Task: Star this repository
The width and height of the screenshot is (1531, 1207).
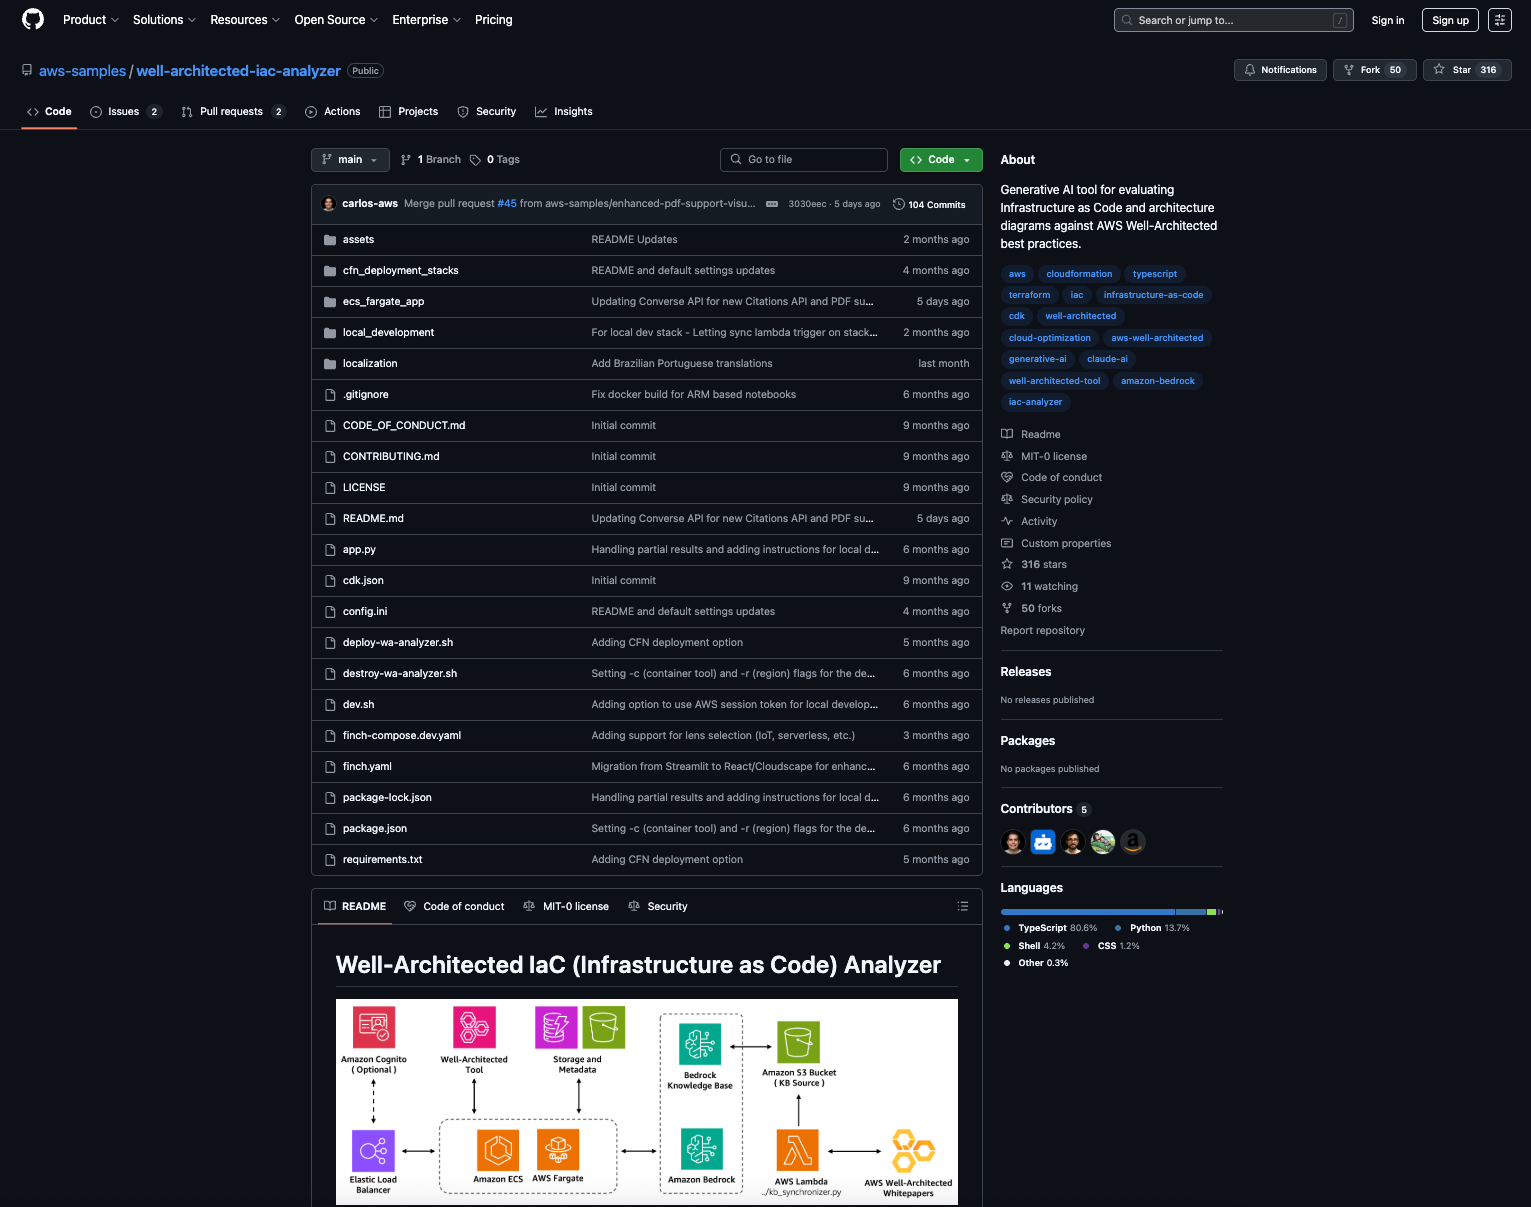Action: [1466, 70]
